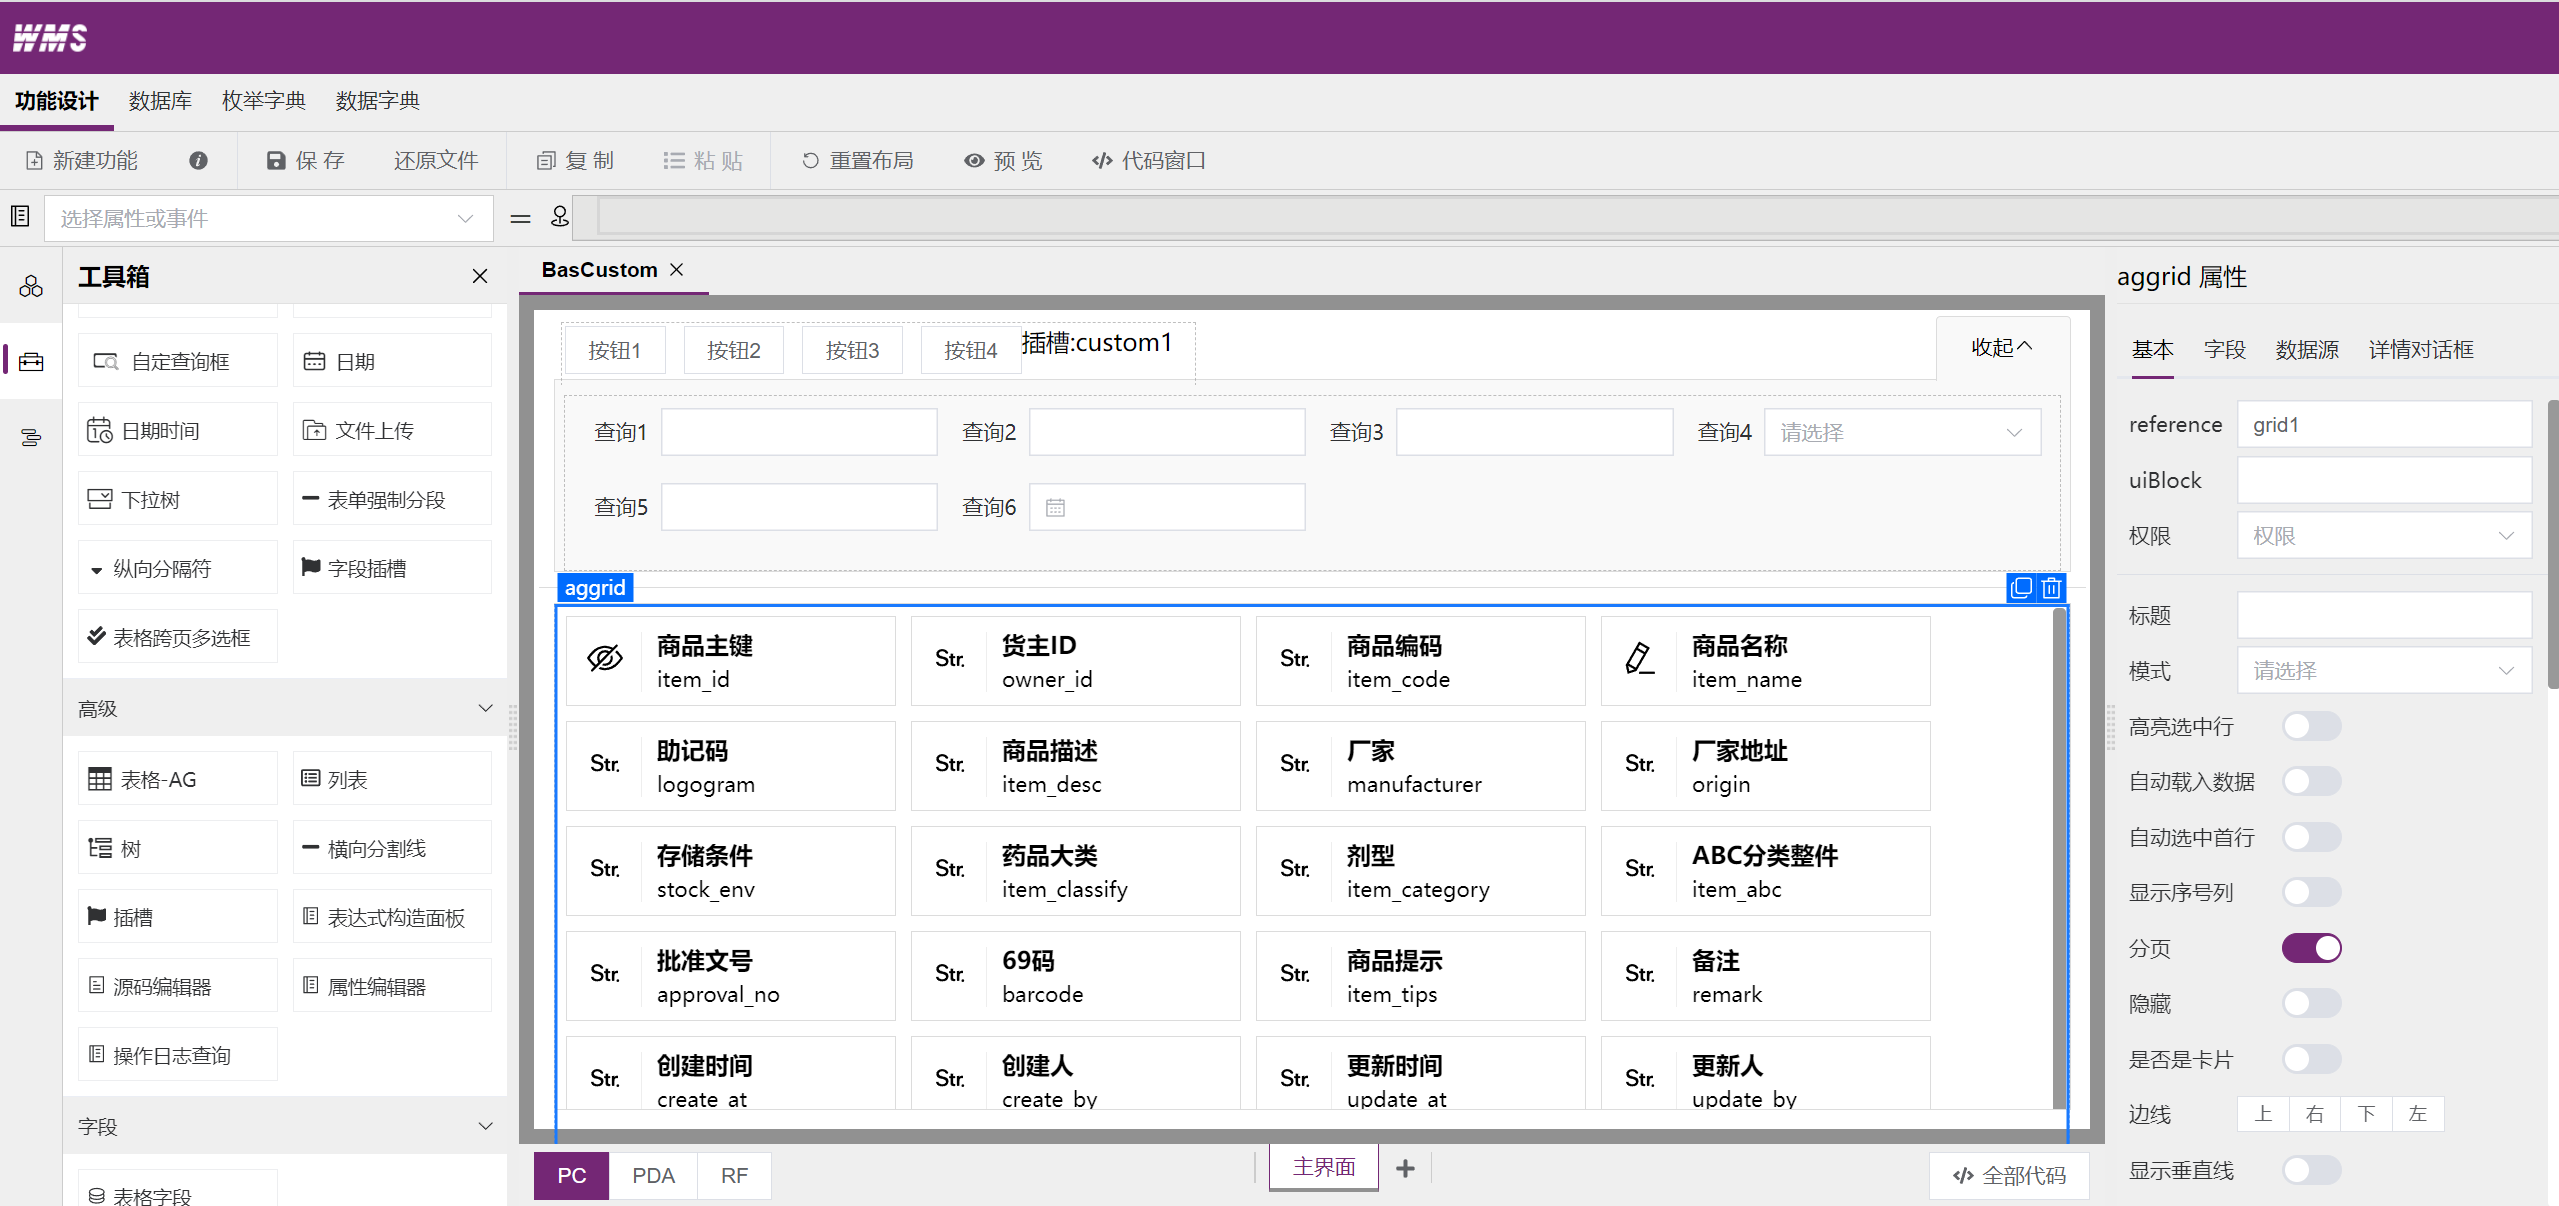Click the delete trash icon on aggrid

(x=2051, y=588)
